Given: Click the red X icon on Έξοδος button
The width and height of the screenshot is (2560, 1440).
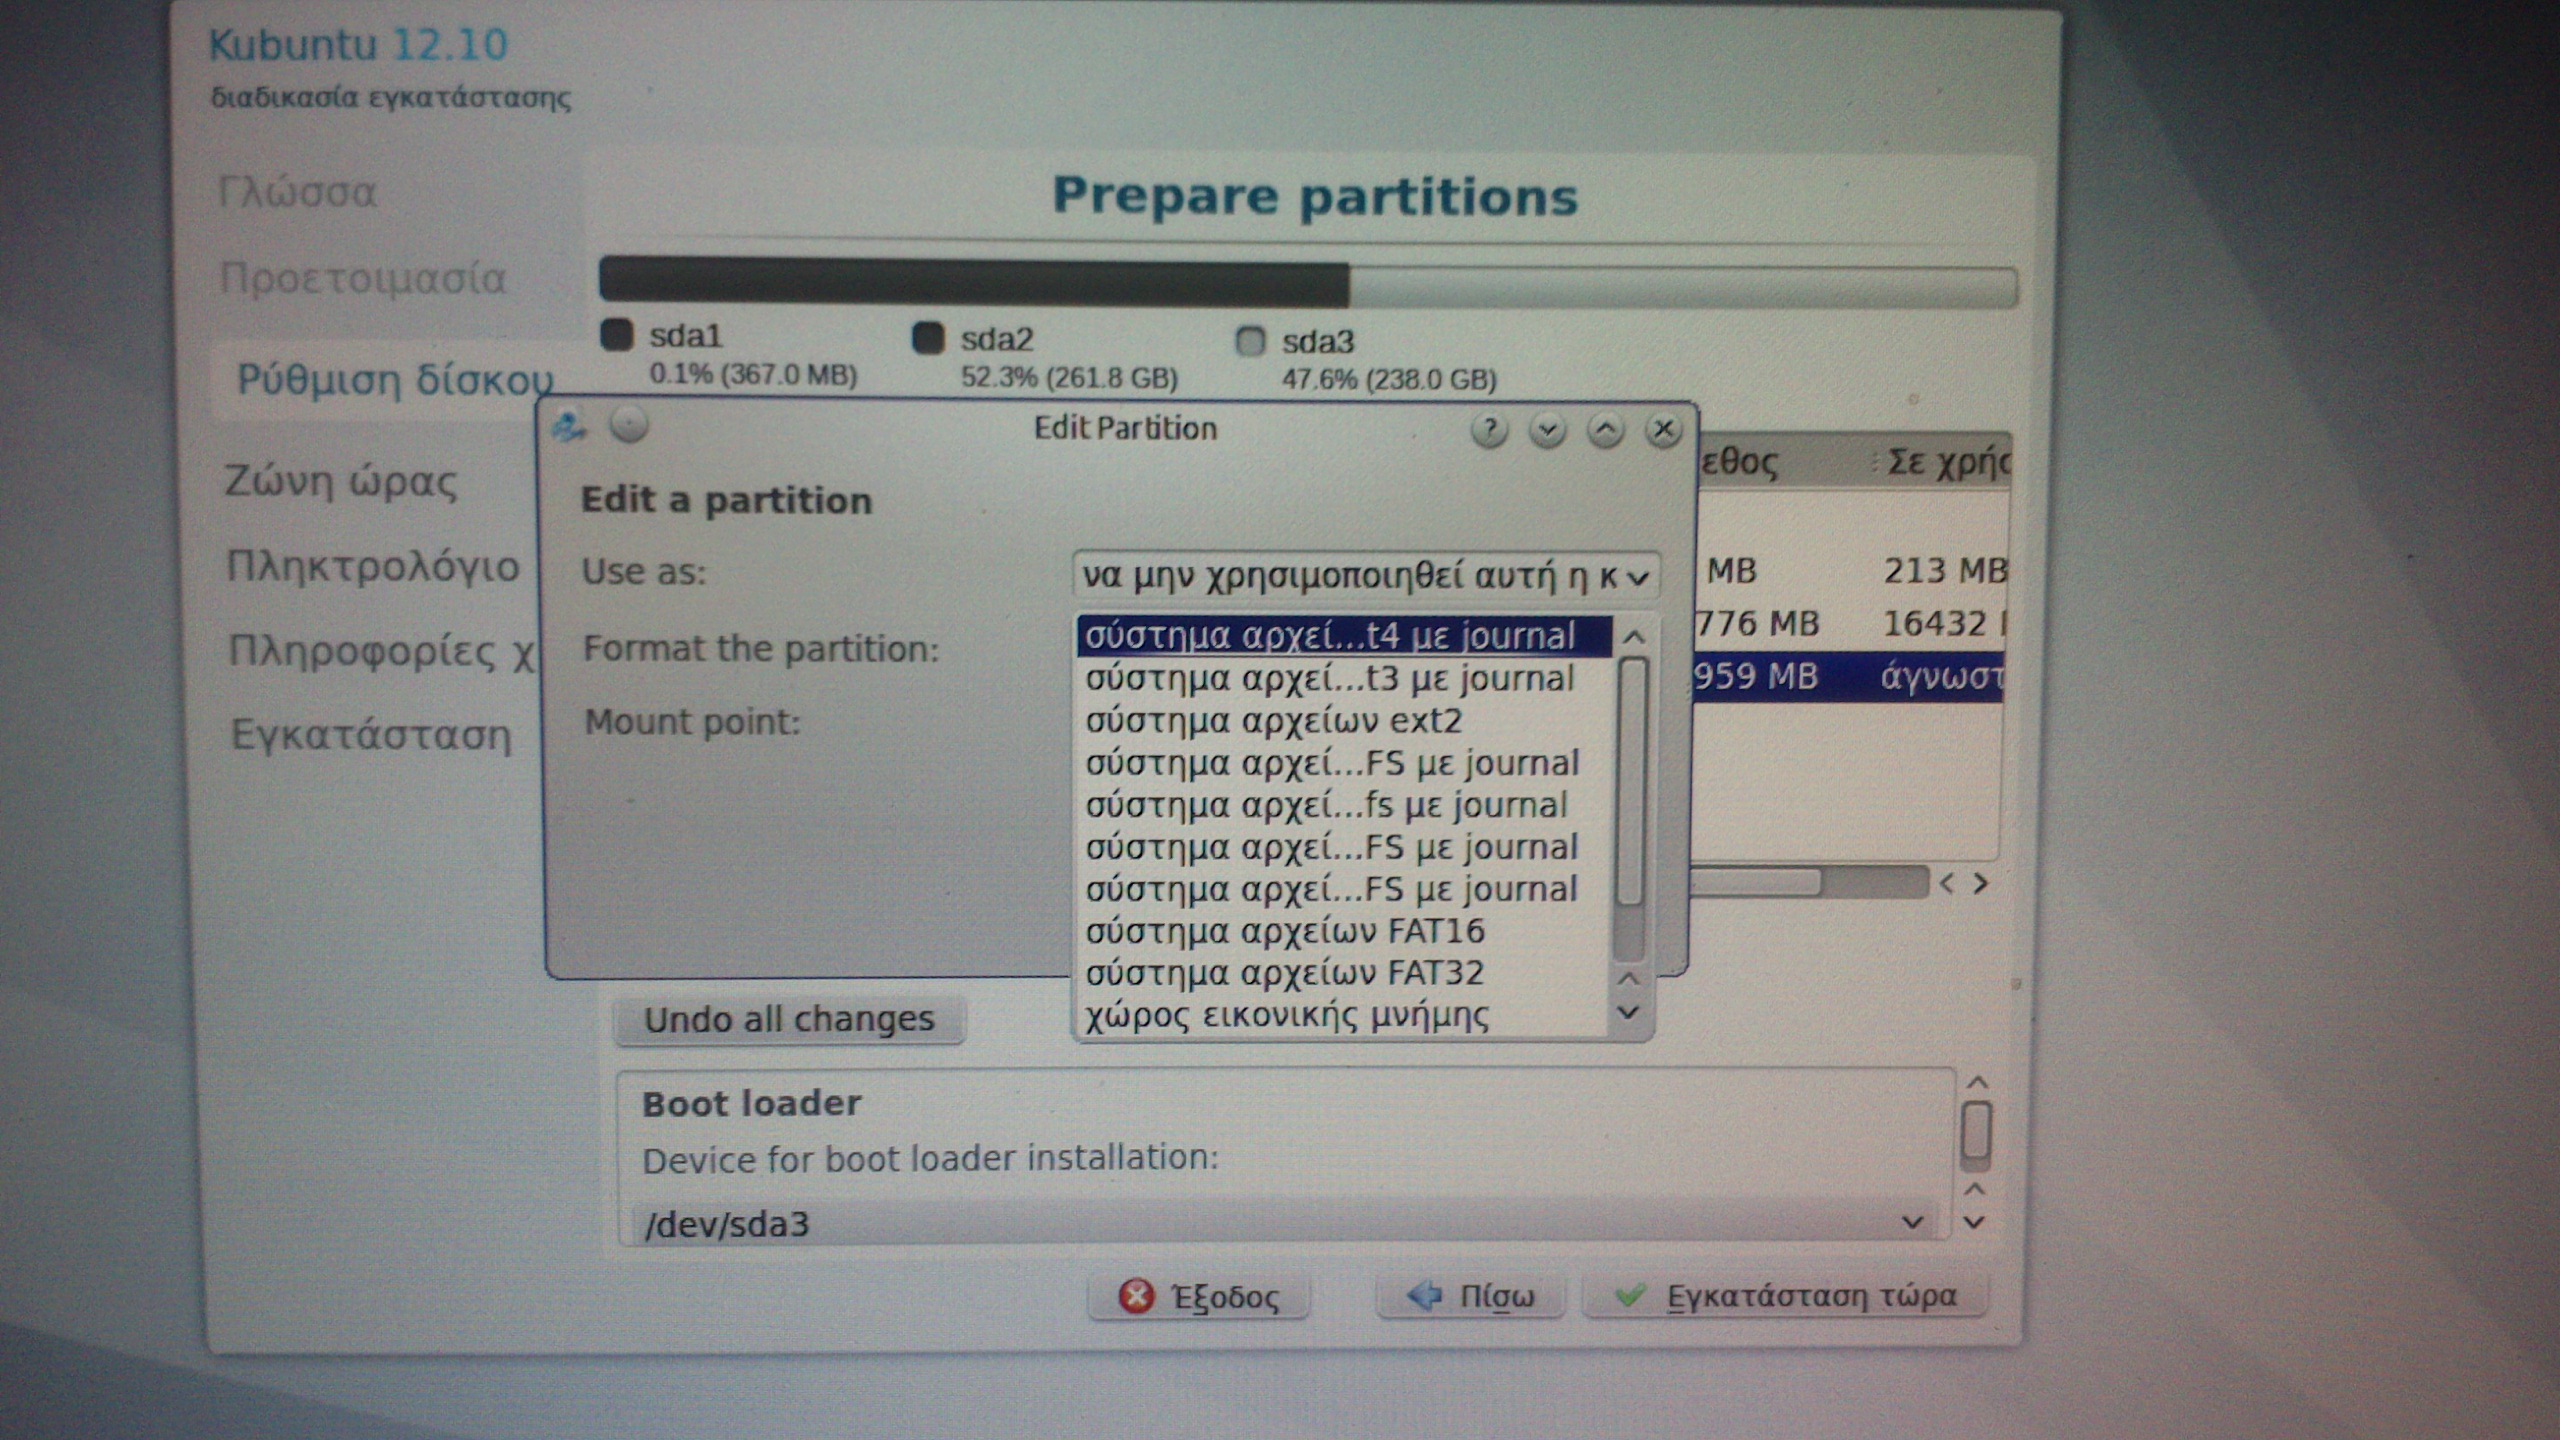Looking at the screenshot, I should point(1136,1296).
